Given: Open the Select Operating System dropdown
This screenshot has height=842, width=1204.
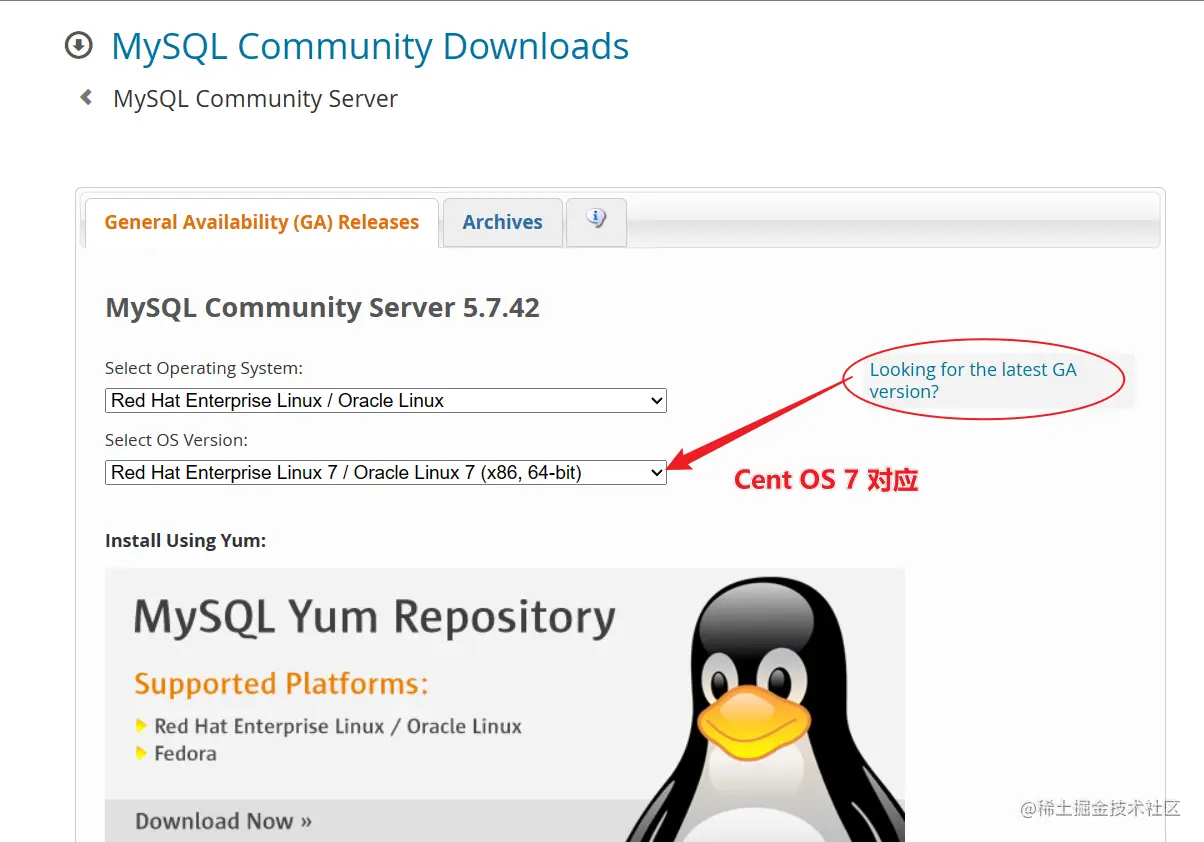Looking at the screenshot, I should pyautogui.click(x=386, y=400).
